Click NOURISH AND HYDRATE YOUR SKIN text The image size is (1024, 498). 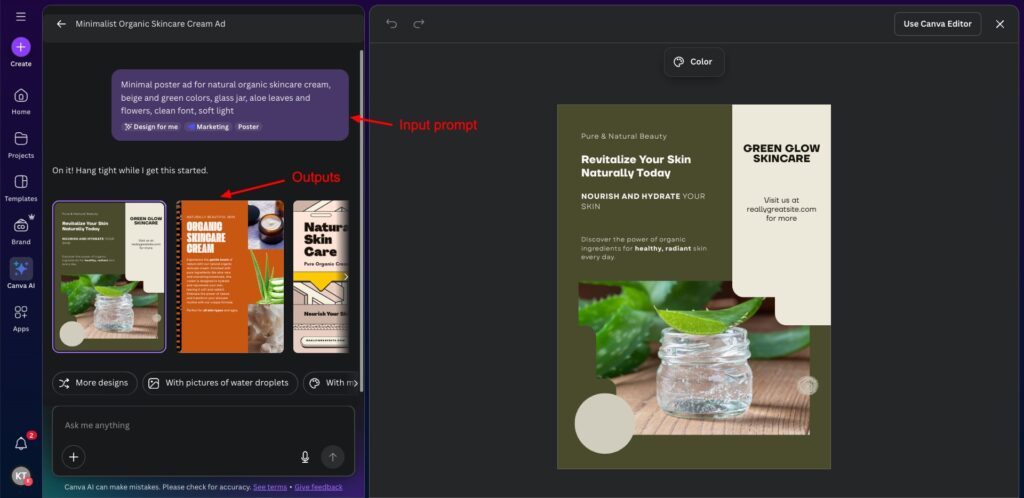coord(643,201)
